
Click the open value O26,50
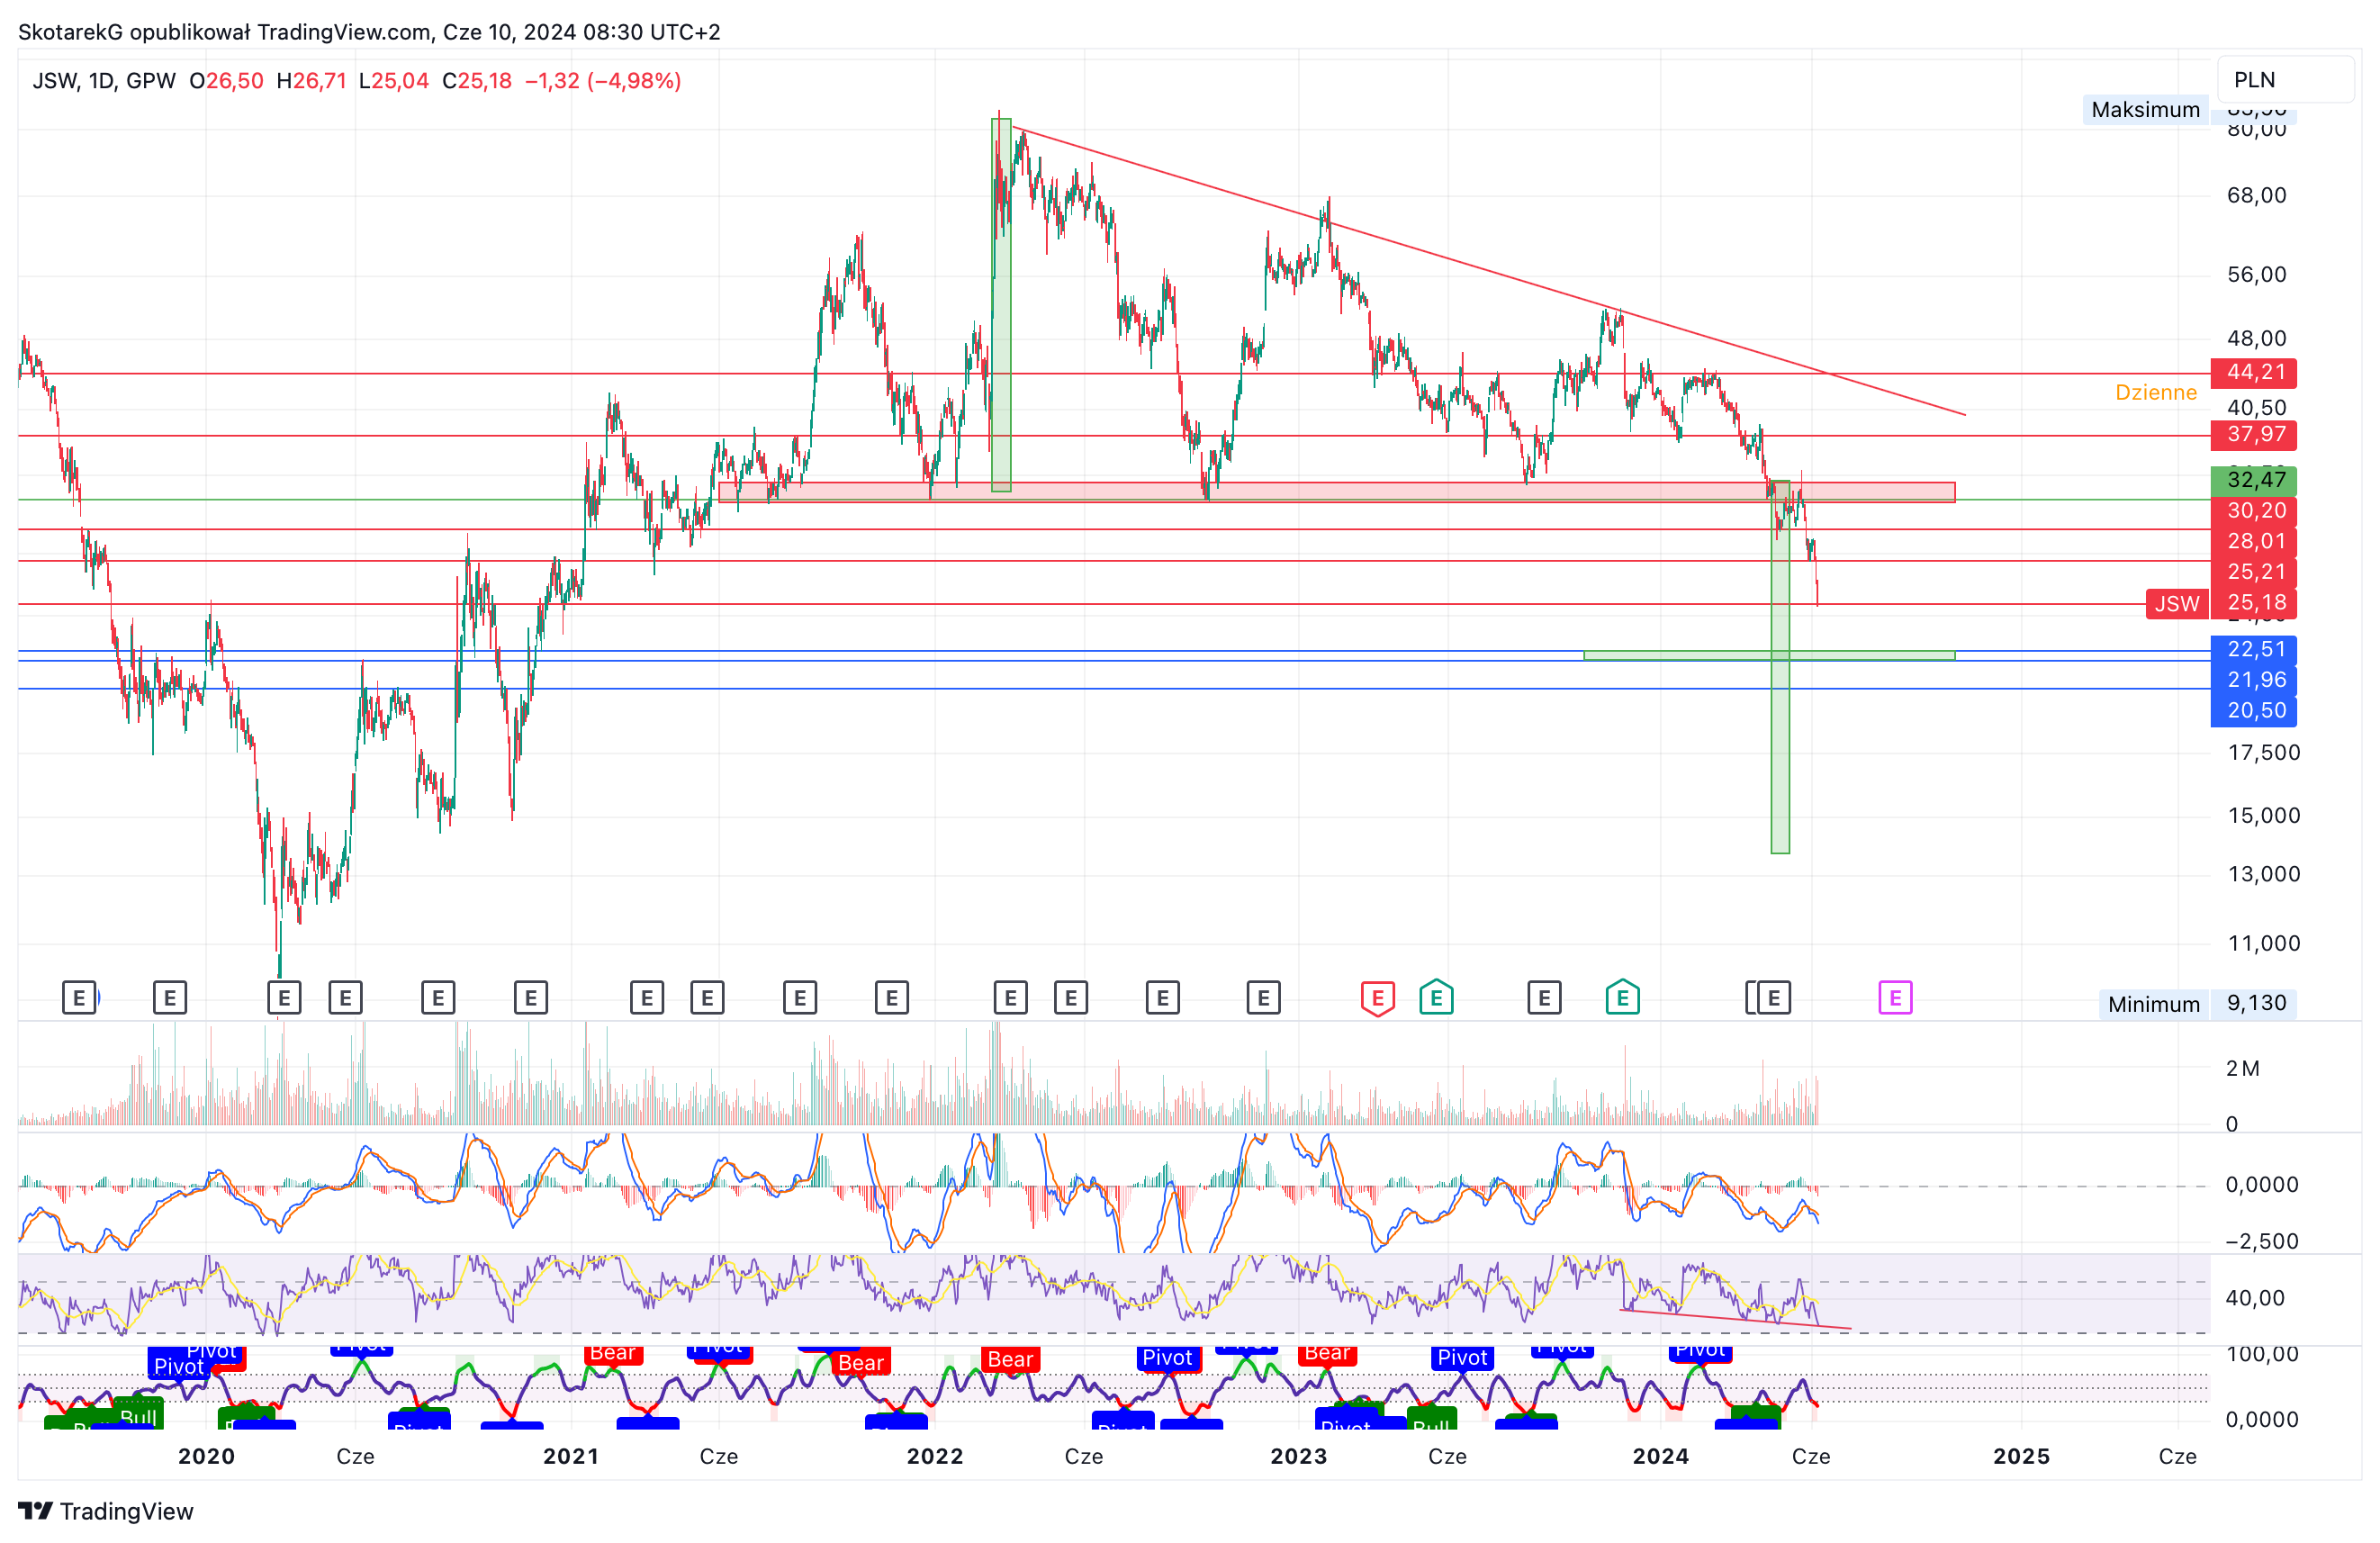pos(226,81)
